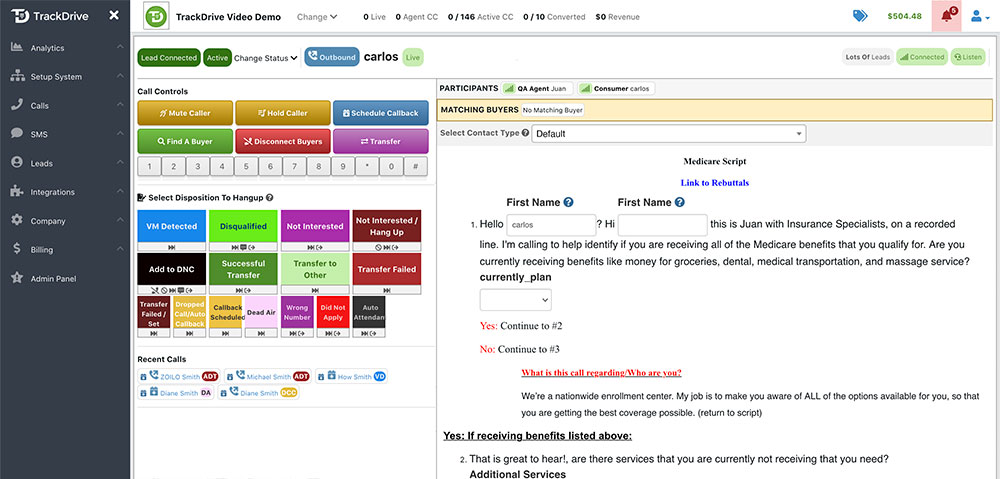The width and height of the screenshot is (1000, 479).
Task: Mute the caller
Action: point(185,113)
